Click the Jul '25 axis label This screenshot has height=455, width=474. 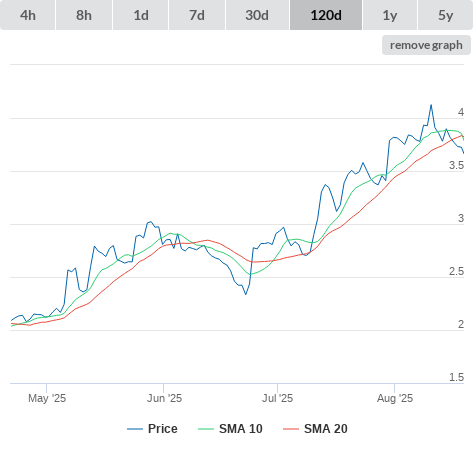[277, 398]
